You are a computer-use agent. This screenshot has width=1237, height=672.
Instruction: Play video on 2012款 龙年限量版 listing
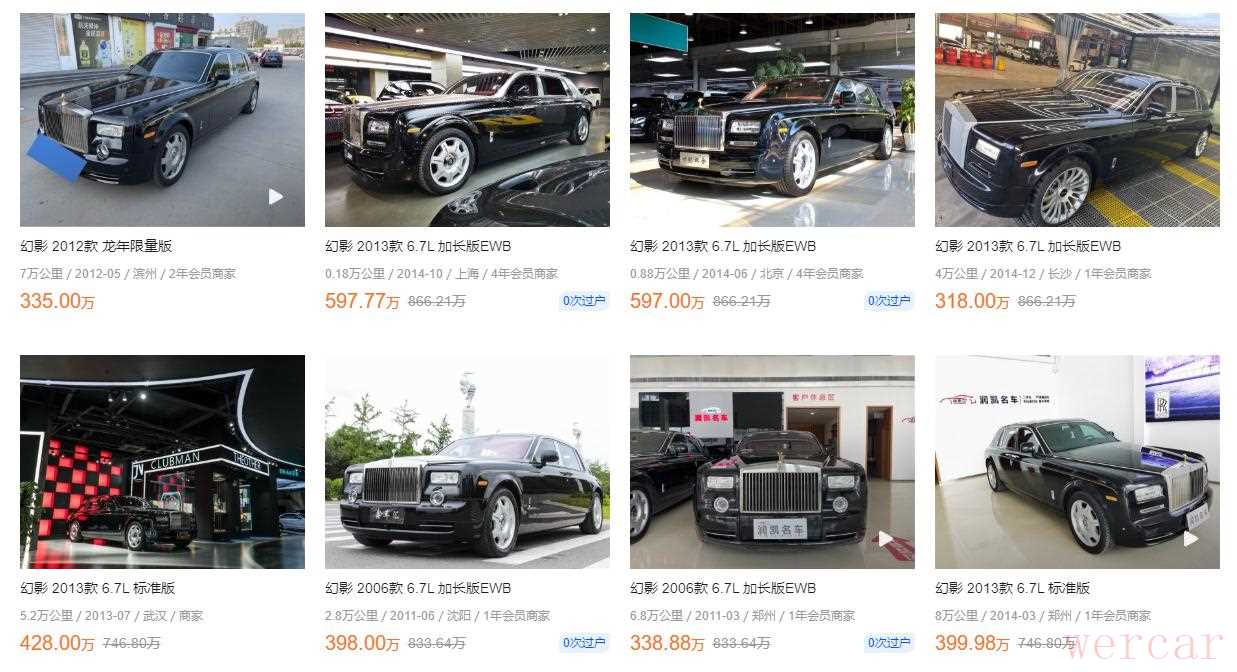point(276,197)
